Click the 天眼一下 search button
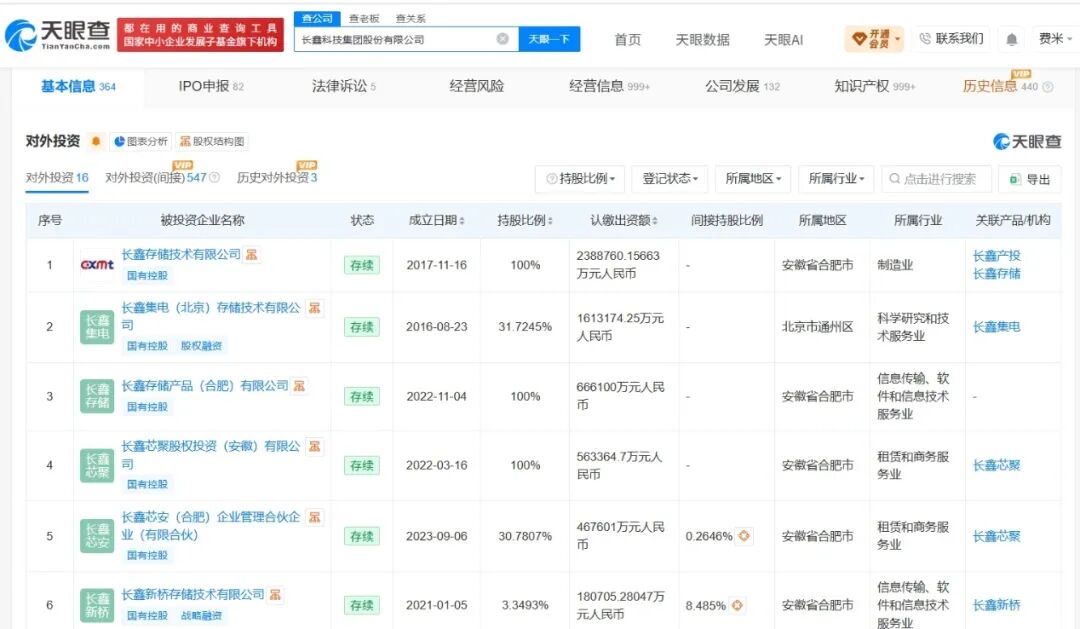Image resolution: width=1080 pixels, height=629 pixels. point(549,39)
